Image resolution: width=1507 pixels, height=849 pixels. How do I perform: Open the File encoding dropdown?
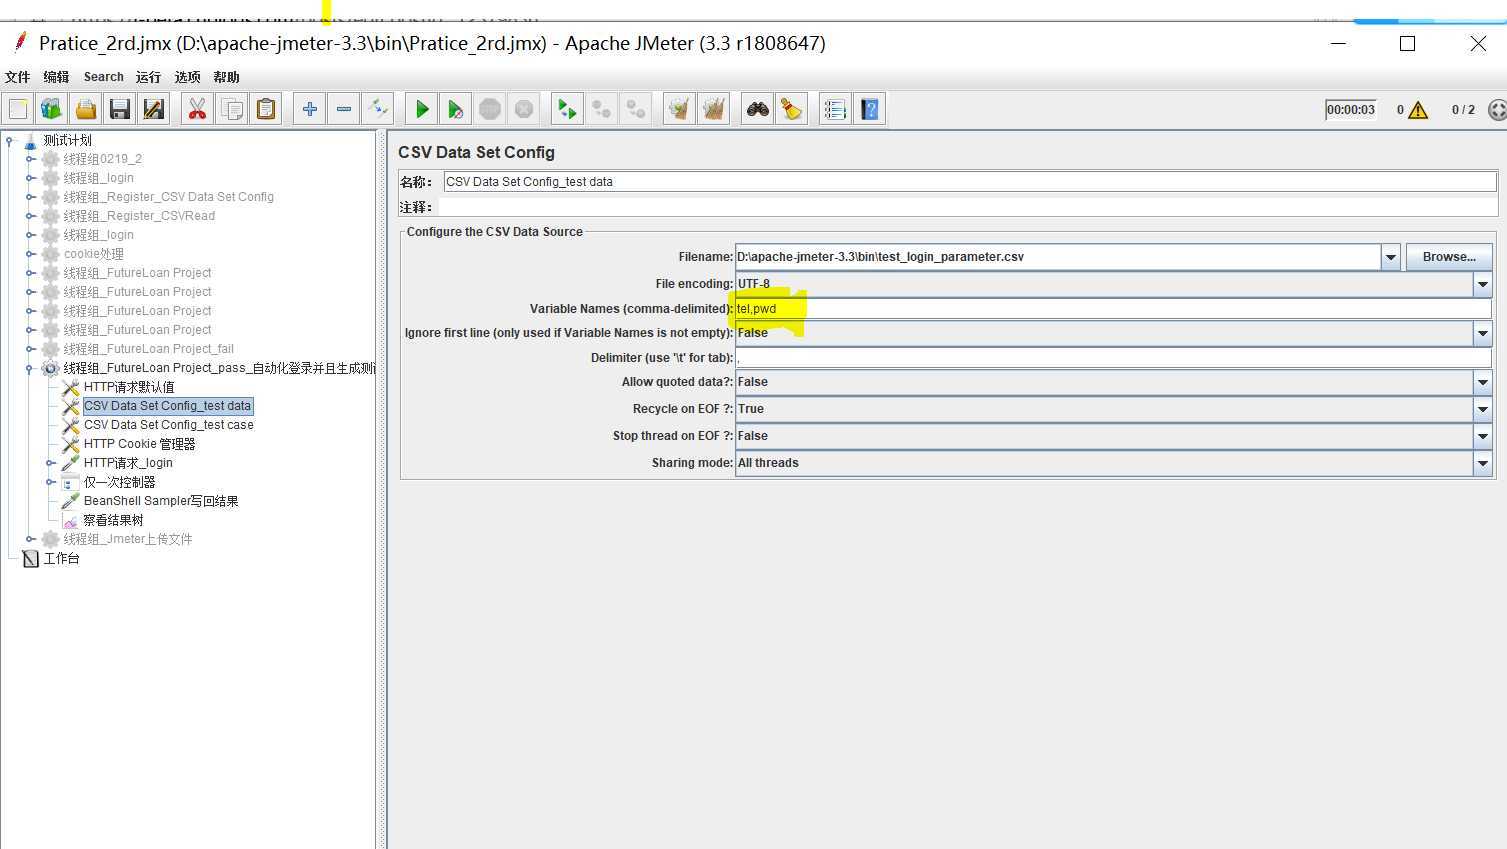pyautogui.click(x=1482, y=284)
